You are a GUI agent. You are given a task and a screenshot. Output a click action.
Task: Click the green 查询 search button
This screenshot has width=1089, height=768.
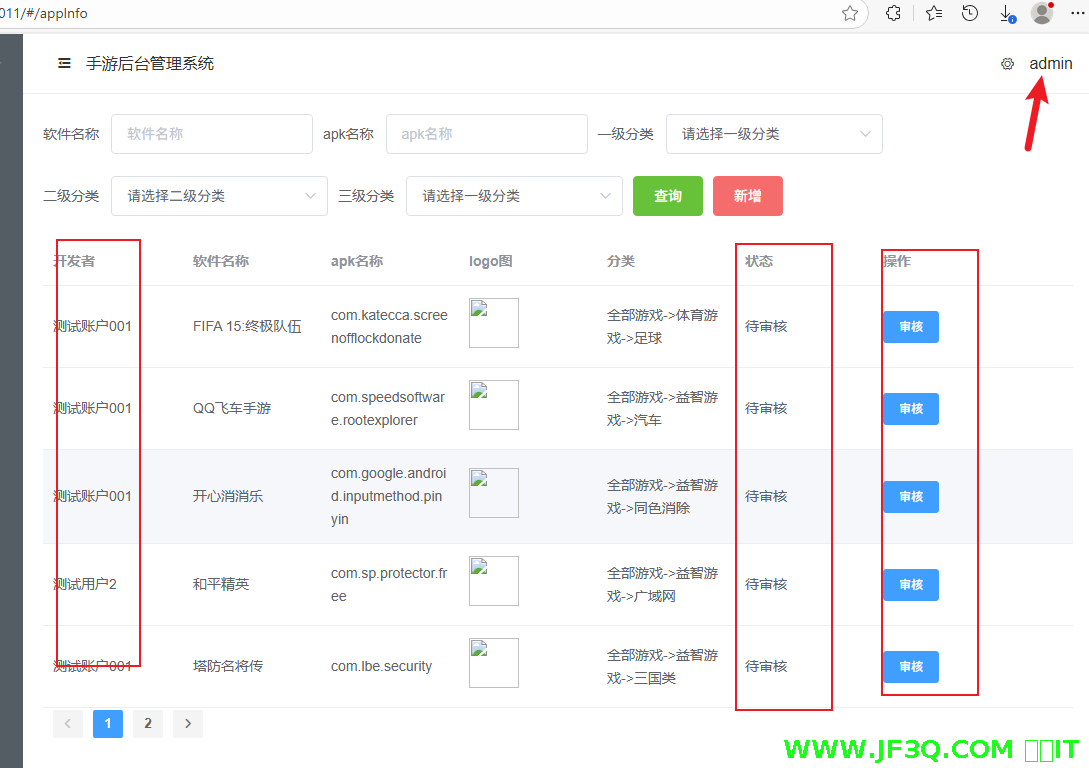[667, 196]
